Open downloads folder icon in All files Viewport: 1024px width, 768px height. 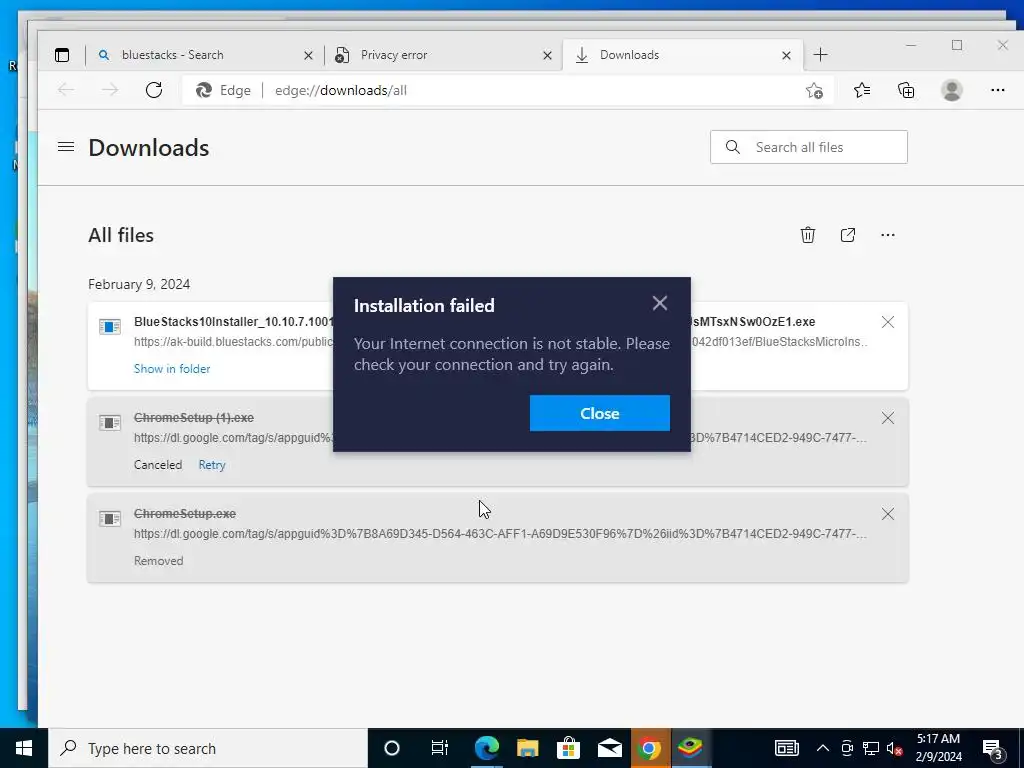848,235
